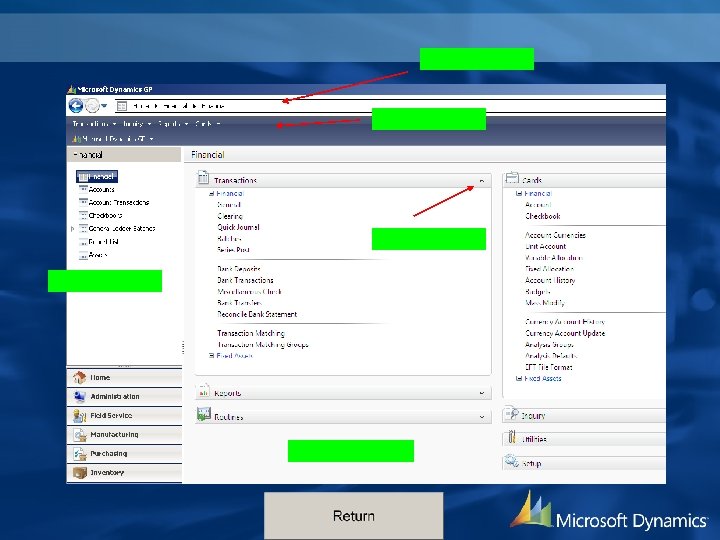Click the Account Transactions list icon

(x=83, y=202)
